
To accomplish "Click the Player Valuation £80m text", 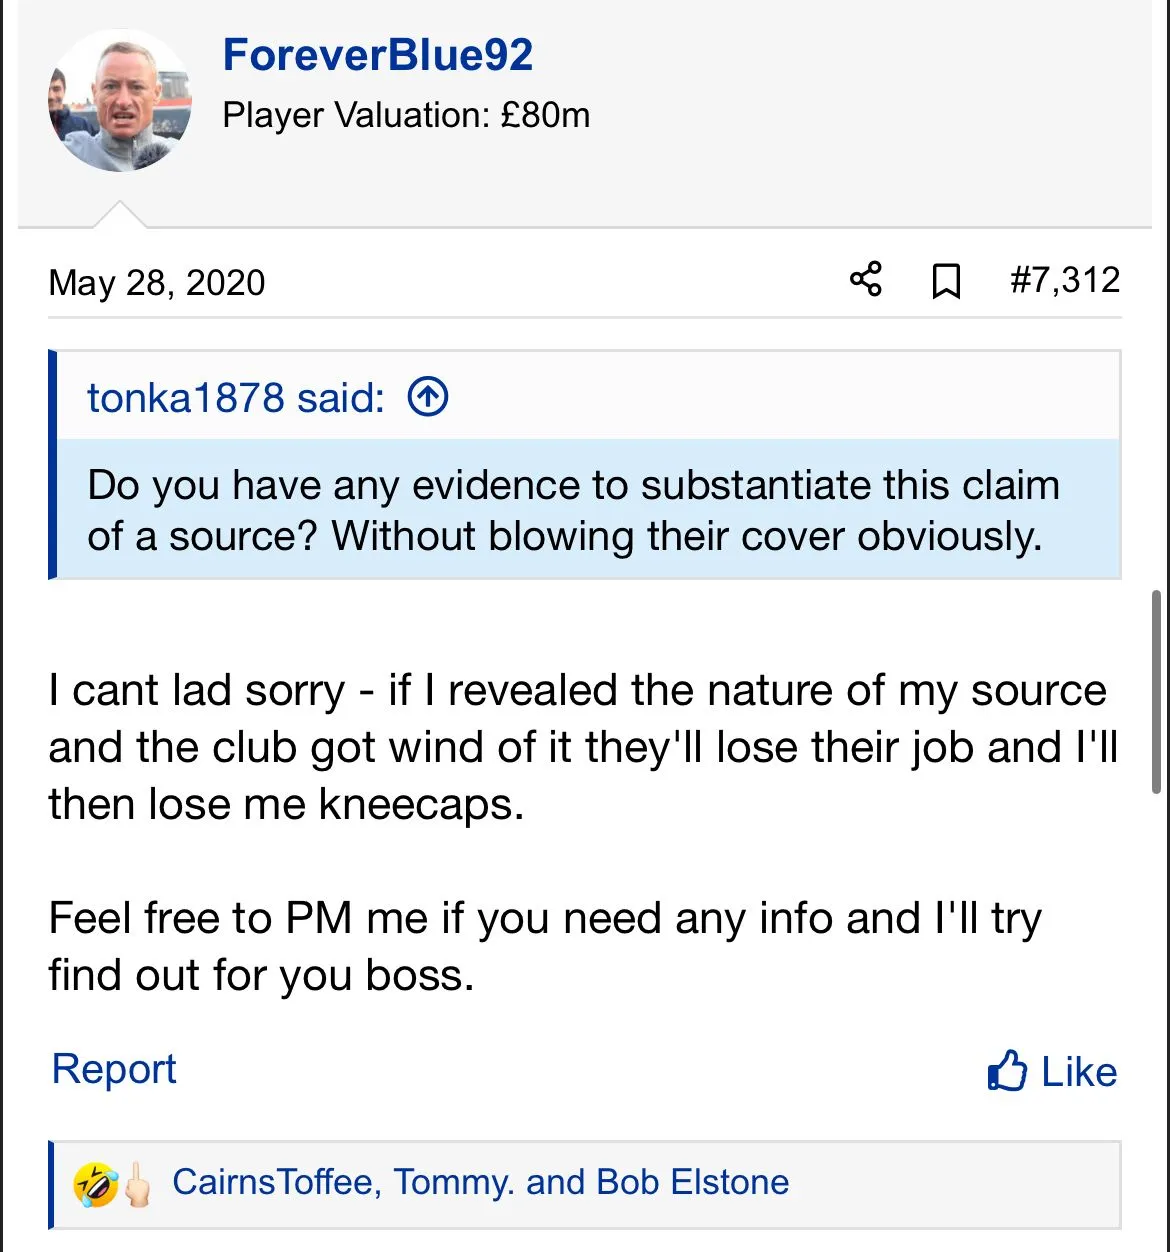I will pos(406,115).
